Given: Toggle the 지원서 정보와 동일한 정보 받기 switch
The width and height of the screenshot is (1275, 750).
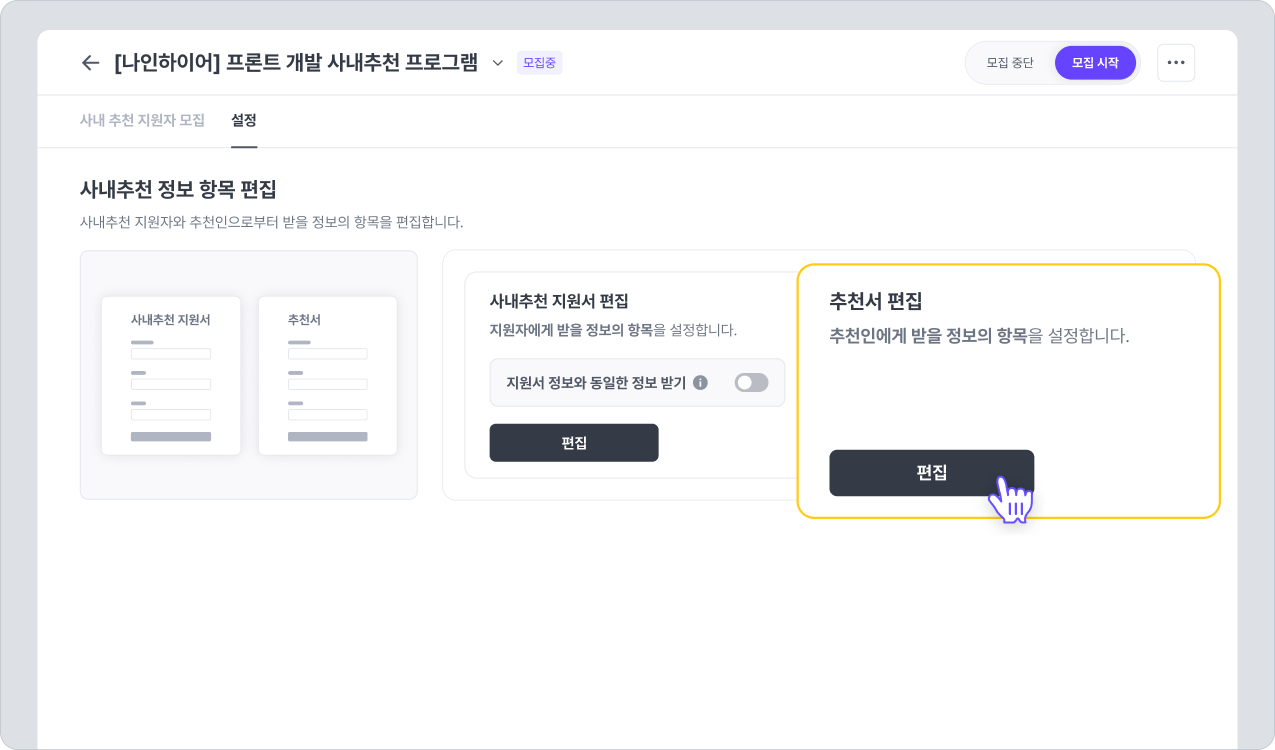Looking at the screenshot, I should pos(751,382).
